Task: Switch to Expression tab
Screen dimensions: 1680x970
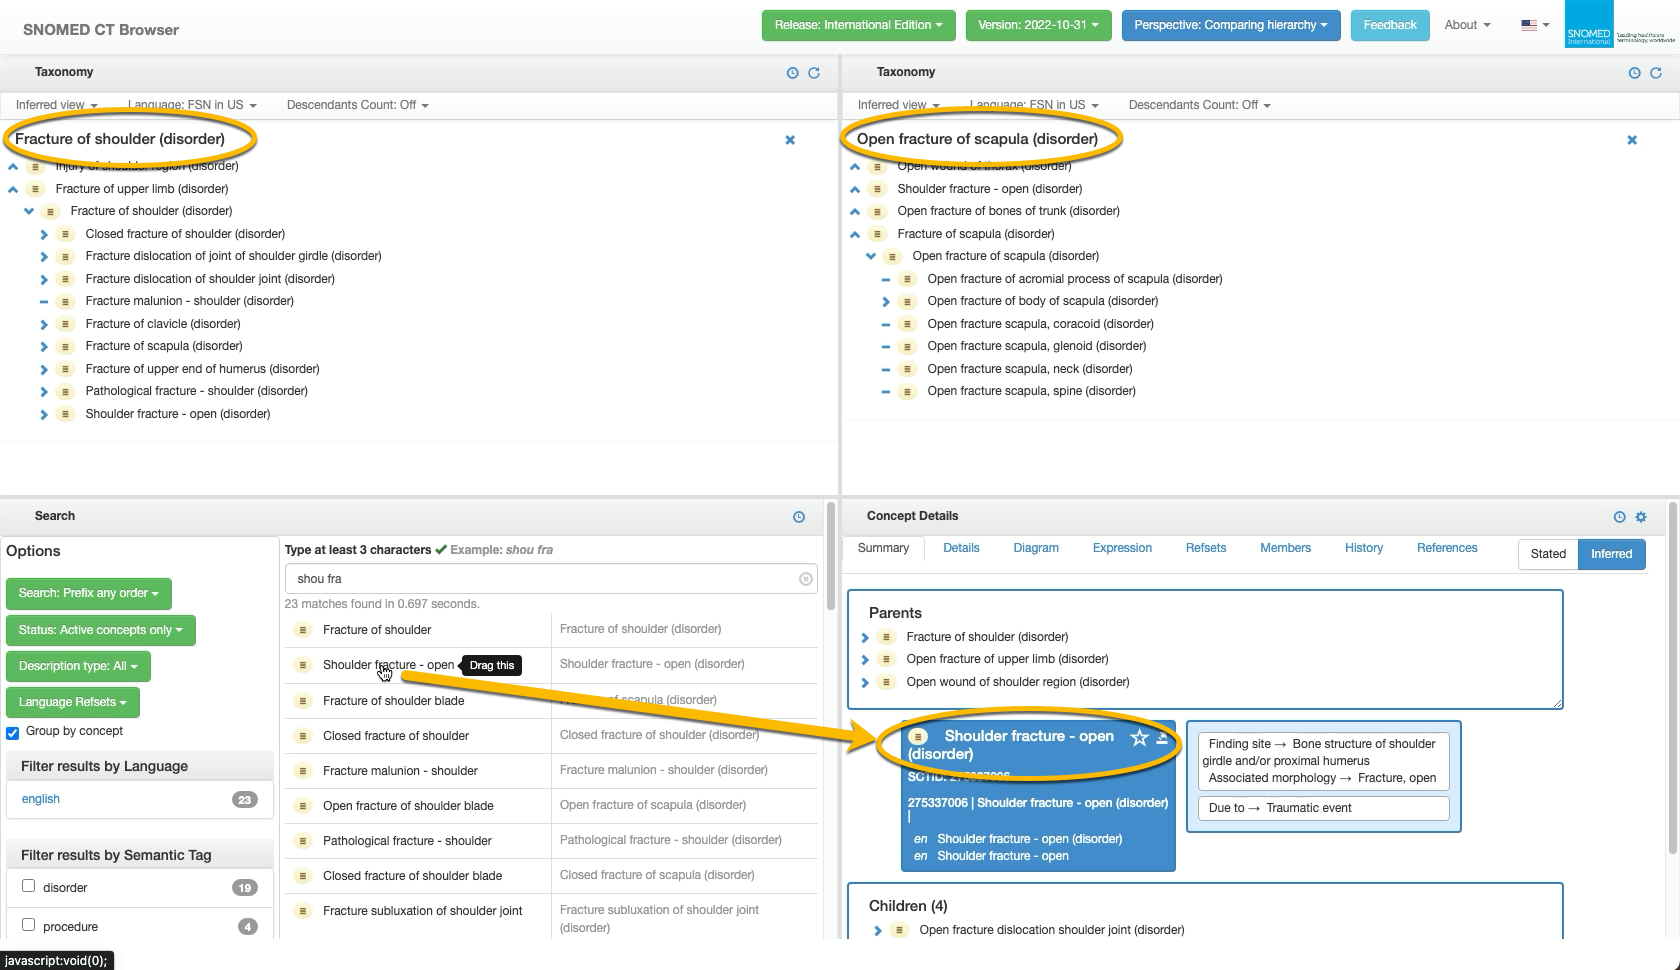Action: tap(1122, 548)
